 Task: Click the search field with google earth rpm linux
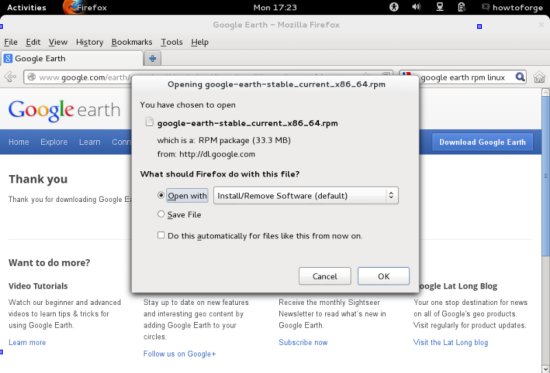pos(463,77)
